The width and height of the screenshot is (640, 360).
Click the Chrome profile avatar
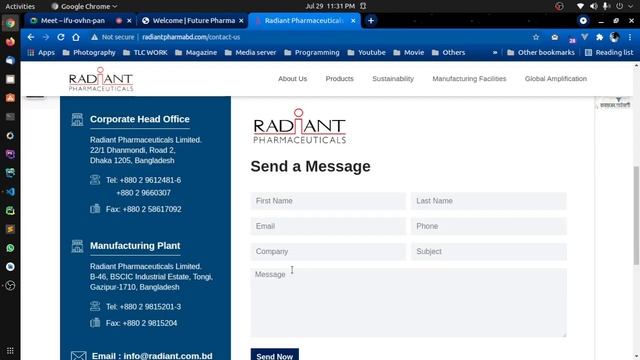pos(614,37)
